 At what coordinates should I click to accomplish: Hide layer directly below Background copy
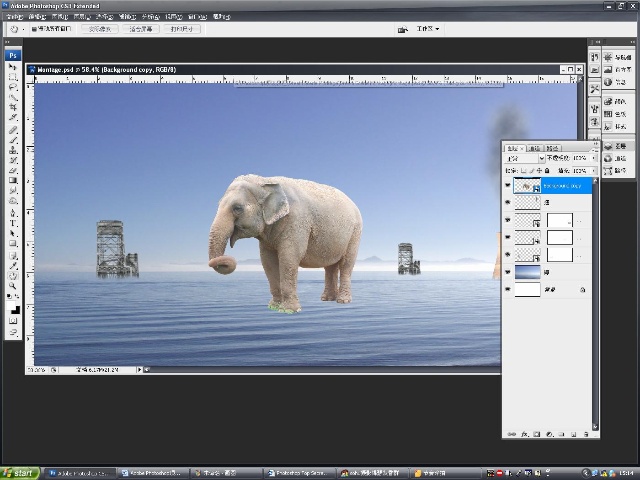508,202
